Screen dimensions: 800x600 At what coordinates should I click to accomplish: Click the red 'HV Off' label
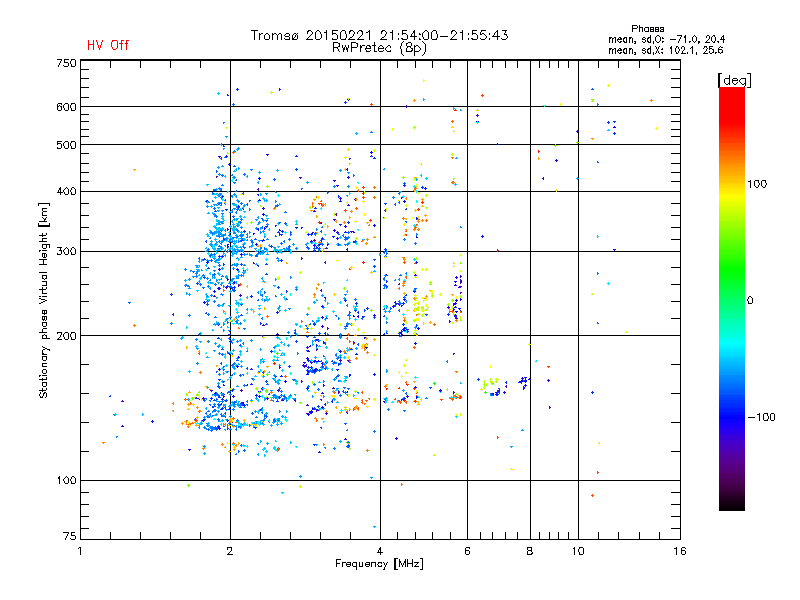[108, 45]
